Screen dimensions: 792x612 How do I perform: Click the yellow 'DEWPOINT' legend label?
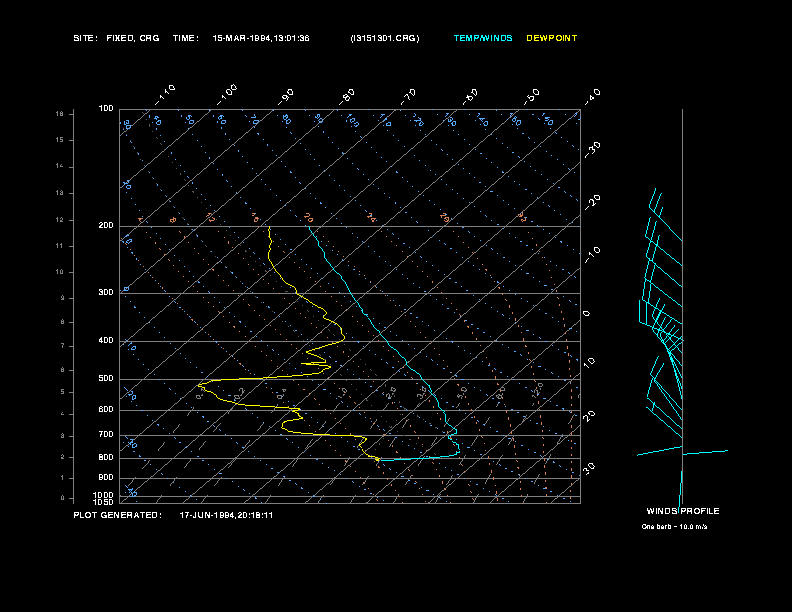pyautogui.click(x=552, y=38)
